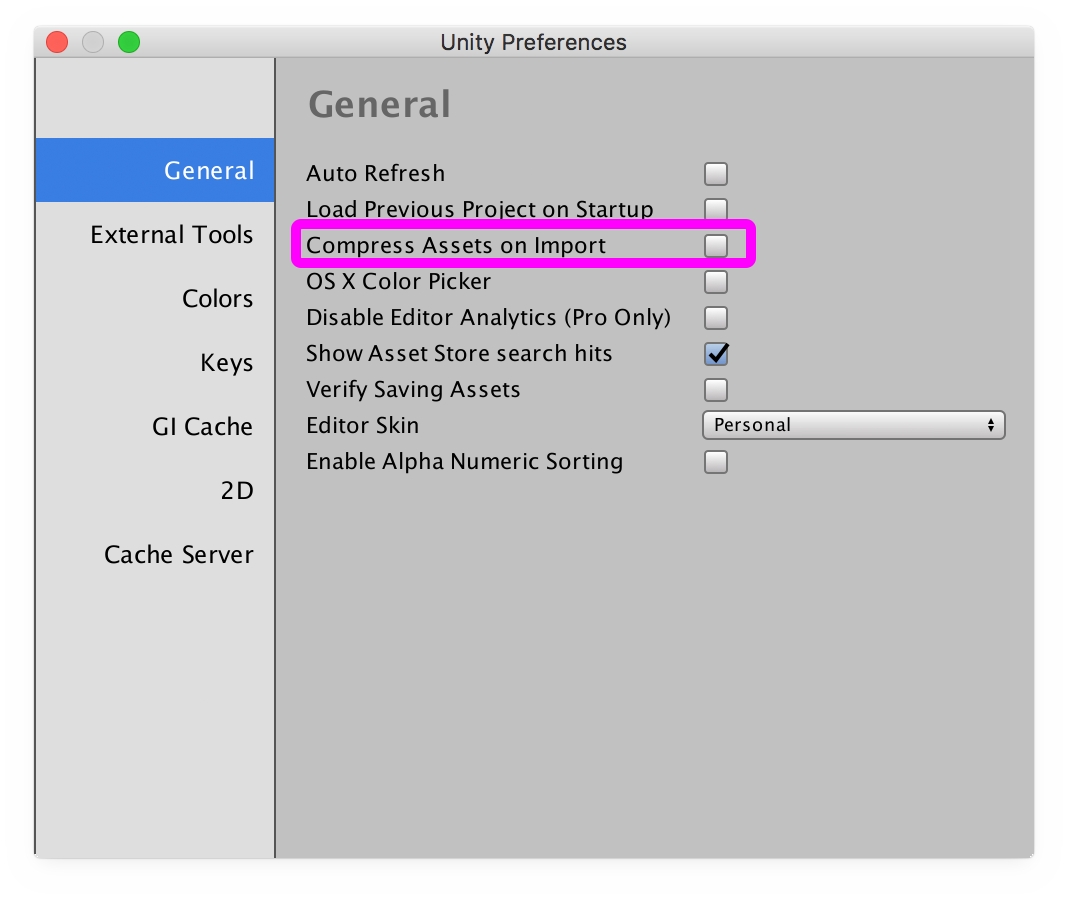Open the External Tools section
The image size is (1068, 900).
[x=155, y=234]
